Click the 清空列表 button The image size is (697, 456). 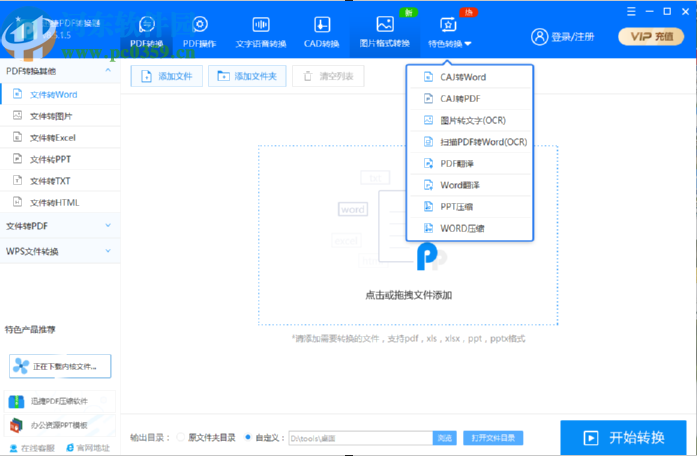[328, 76]
